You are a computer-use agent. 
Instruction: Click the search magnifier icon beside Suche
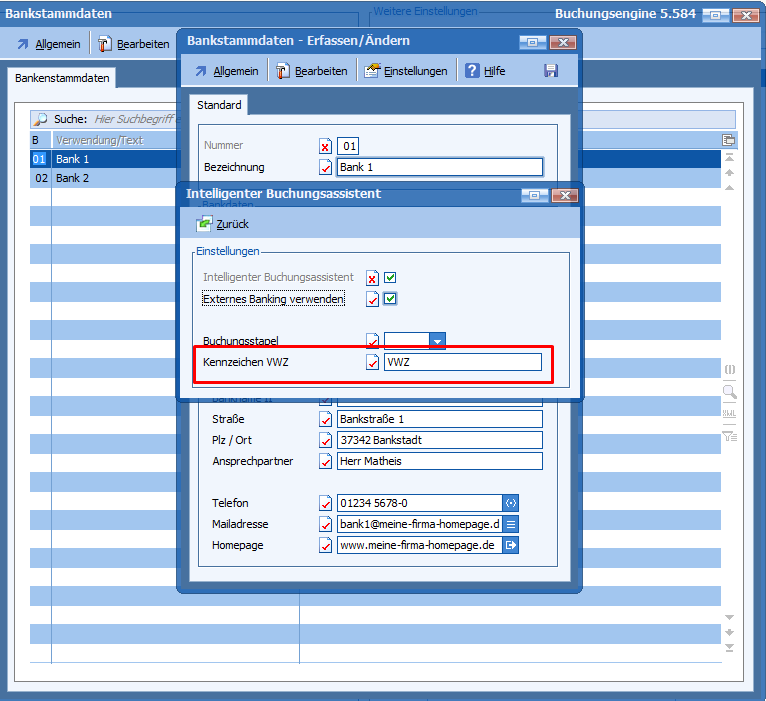coord(41,119)
